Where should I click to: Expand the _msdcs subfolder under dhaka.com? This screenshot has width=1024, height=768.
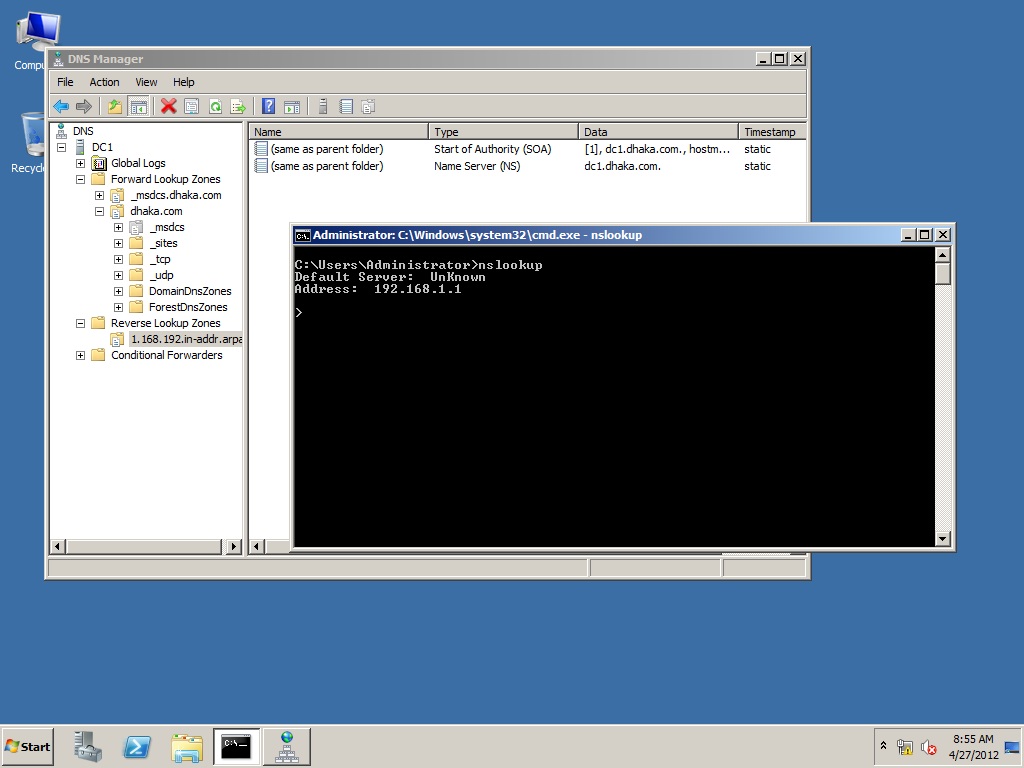pos(118,227)
